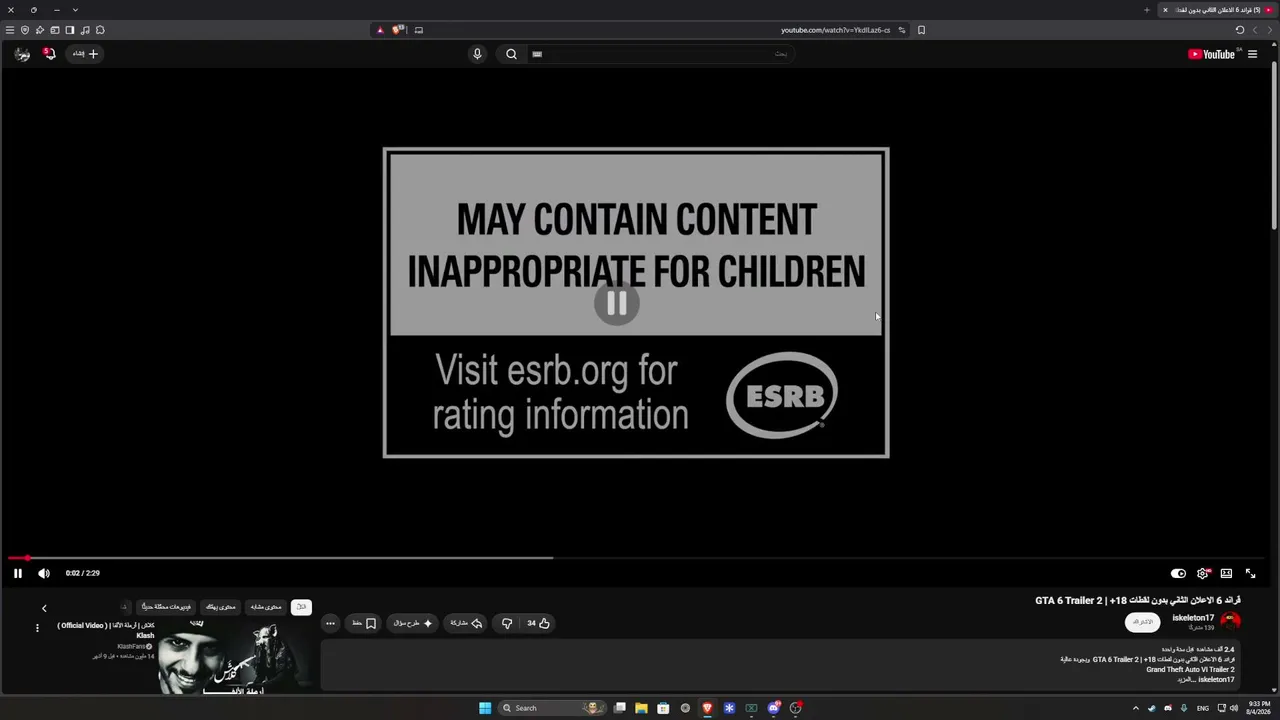Open File Explorer from the taskbar
The height and width of the screenshot is (720, 1280).
click(x=641, y=708)
